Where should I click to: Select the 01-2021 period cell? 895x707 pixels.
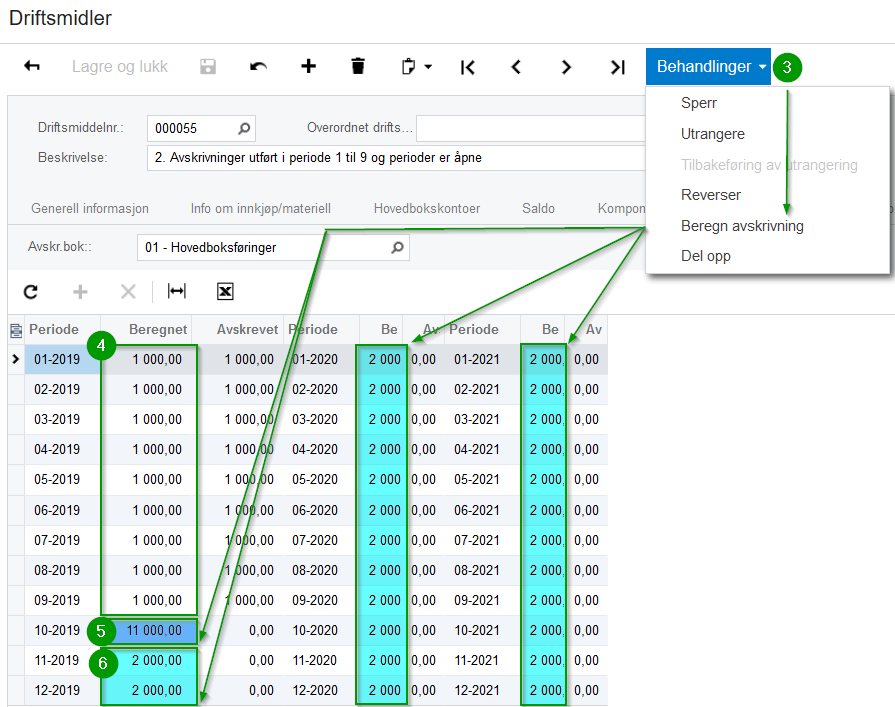point(482,359)
